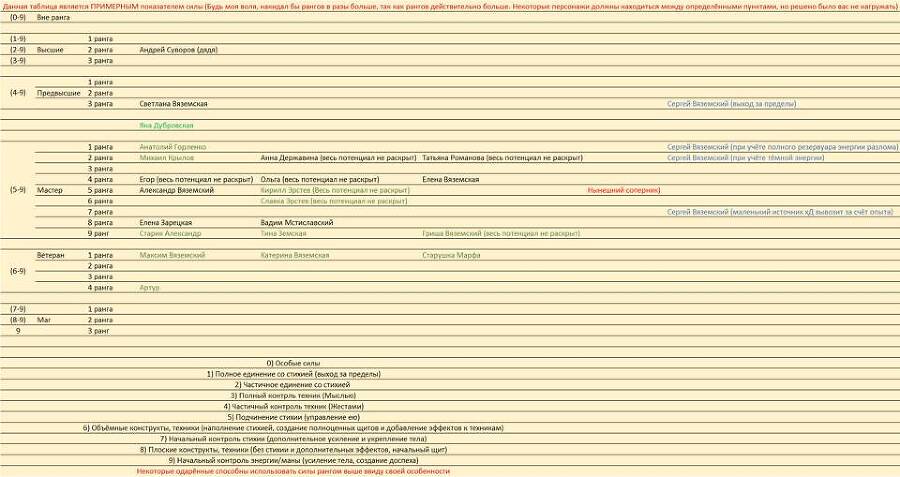Click the "Вадим Мстиславский" cell
This screenshot has width=900, height=477.
point(296,222)
